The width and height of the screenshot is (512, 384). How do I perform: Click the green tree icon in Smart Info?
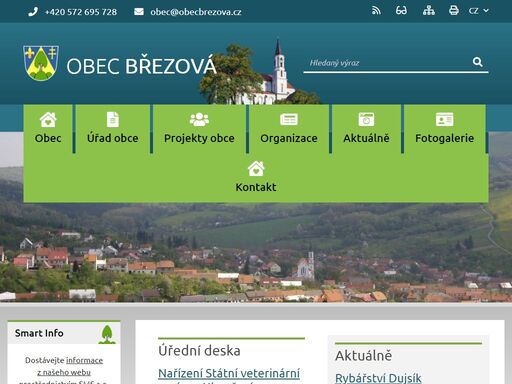click(107, 334)
